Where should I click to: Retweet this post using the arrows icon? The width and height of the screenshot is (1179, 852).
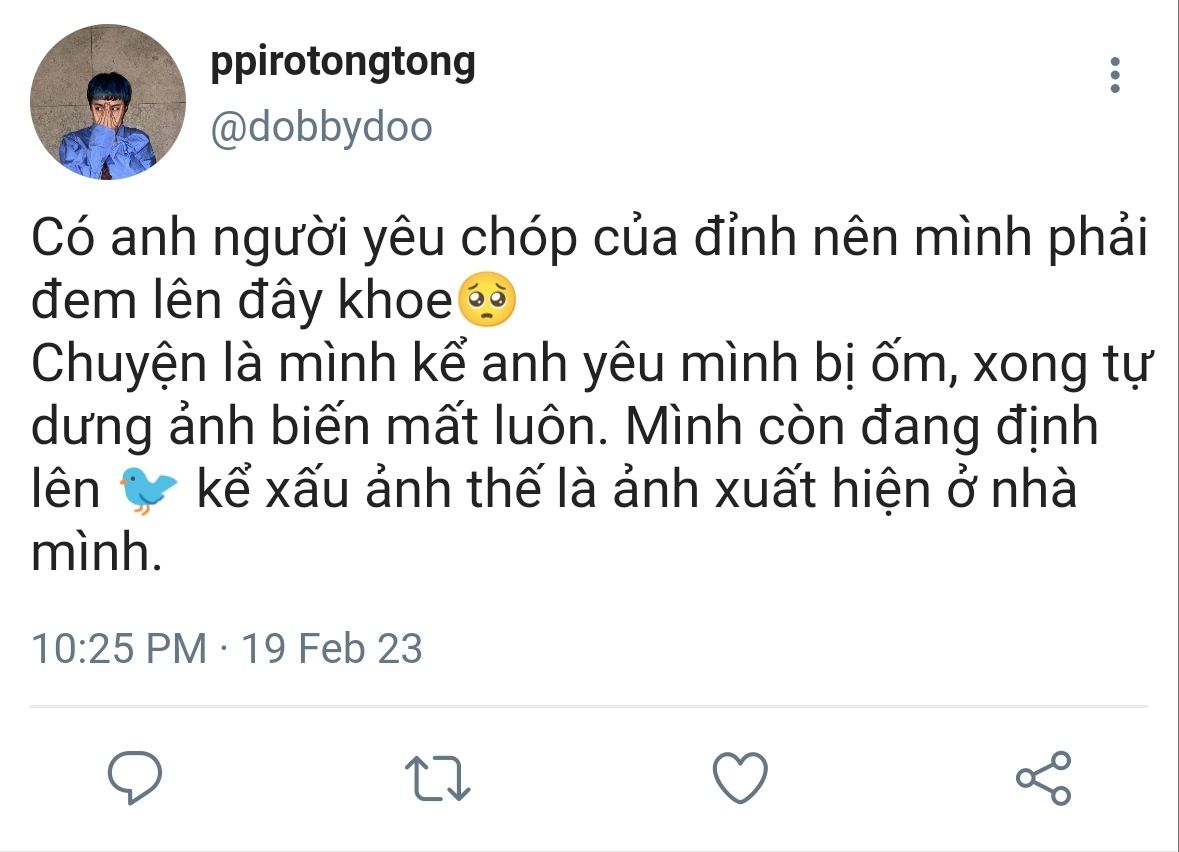[437, 777]
